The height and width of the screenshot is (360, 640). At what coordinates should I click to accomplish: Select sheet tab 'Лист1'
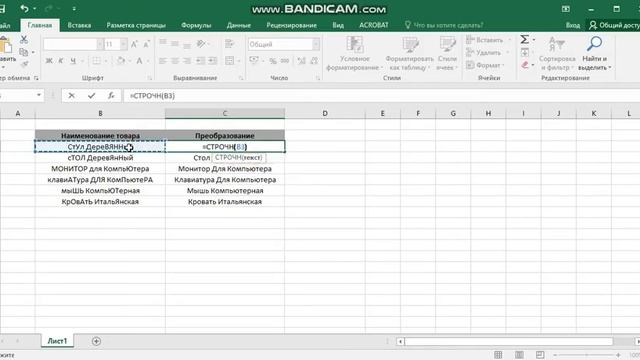point(57,341)
